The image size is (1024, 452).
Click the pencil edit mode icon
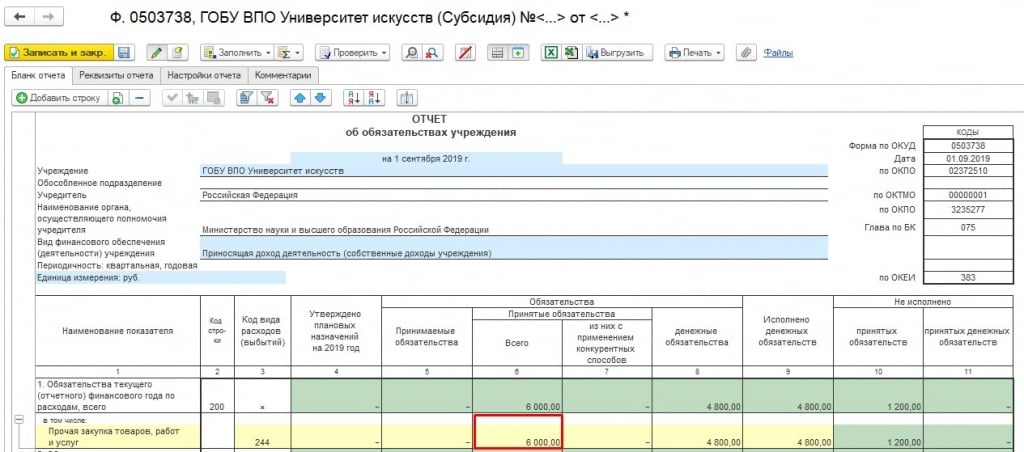(157, 53)
